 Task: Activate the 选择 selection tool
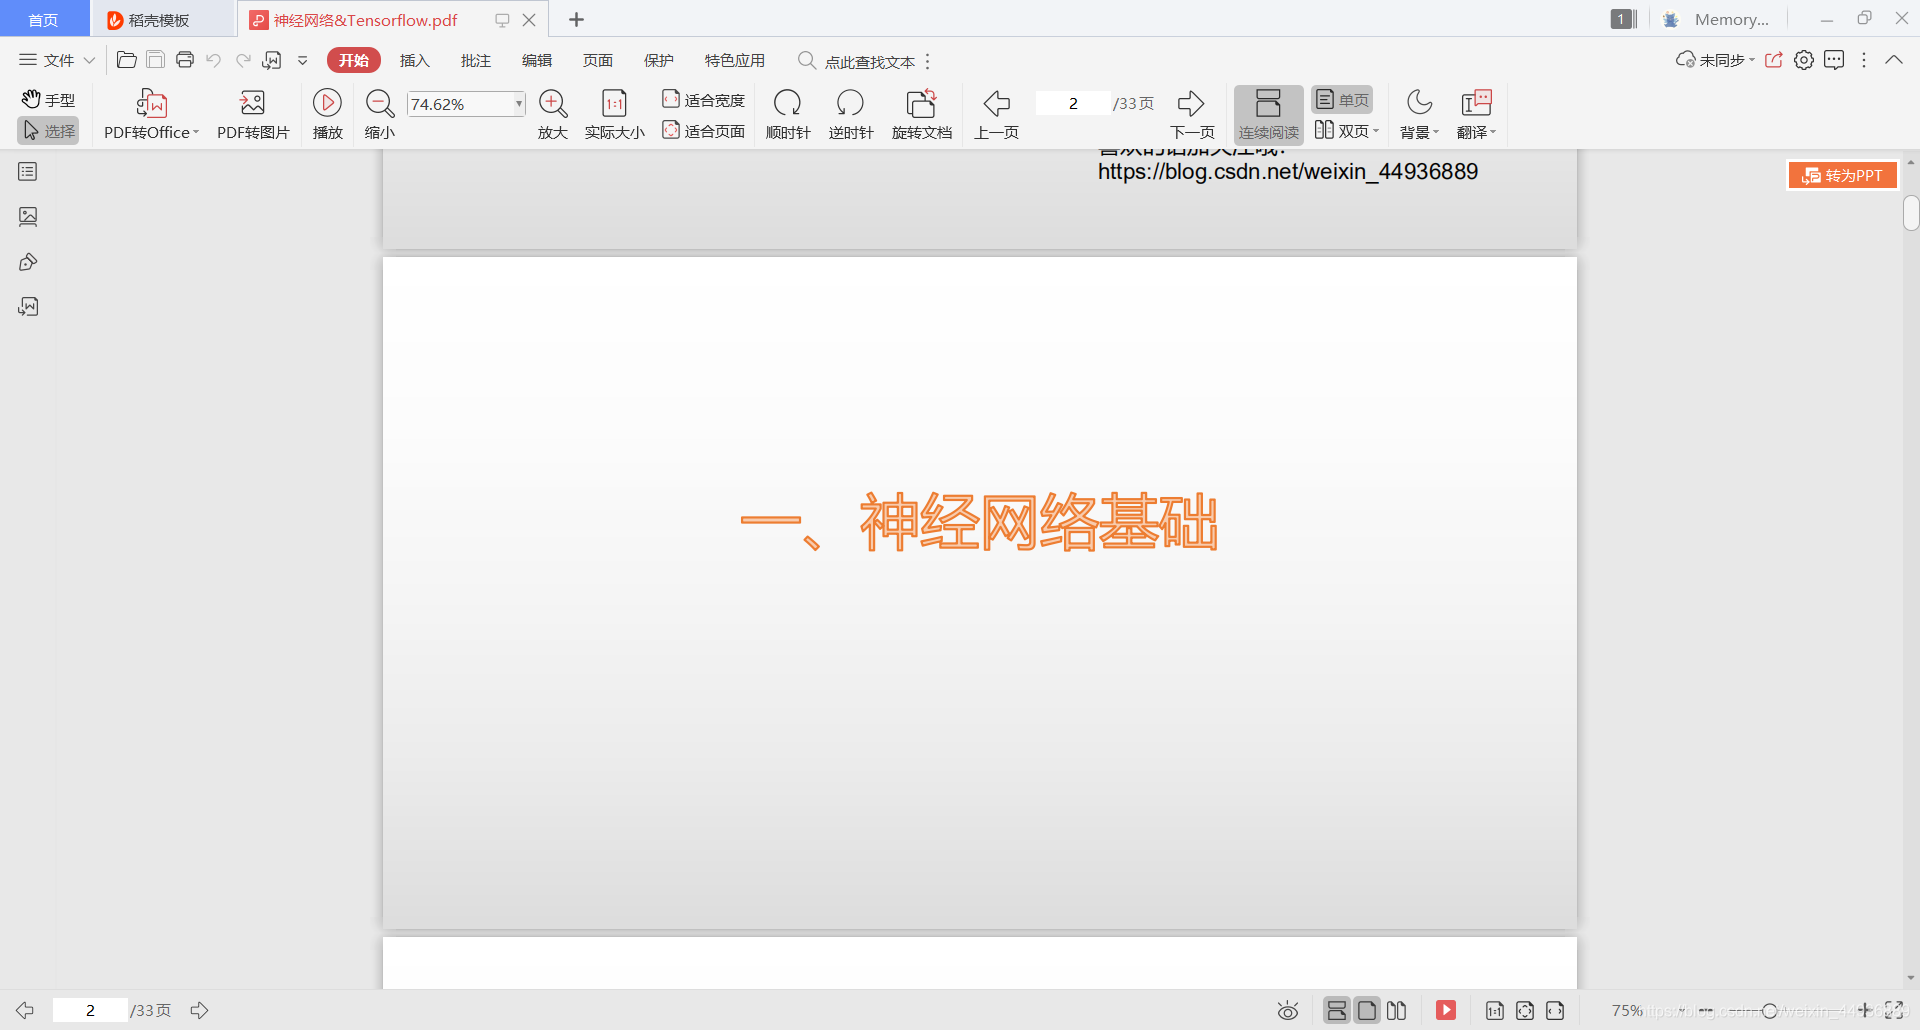tap(48, 131)
